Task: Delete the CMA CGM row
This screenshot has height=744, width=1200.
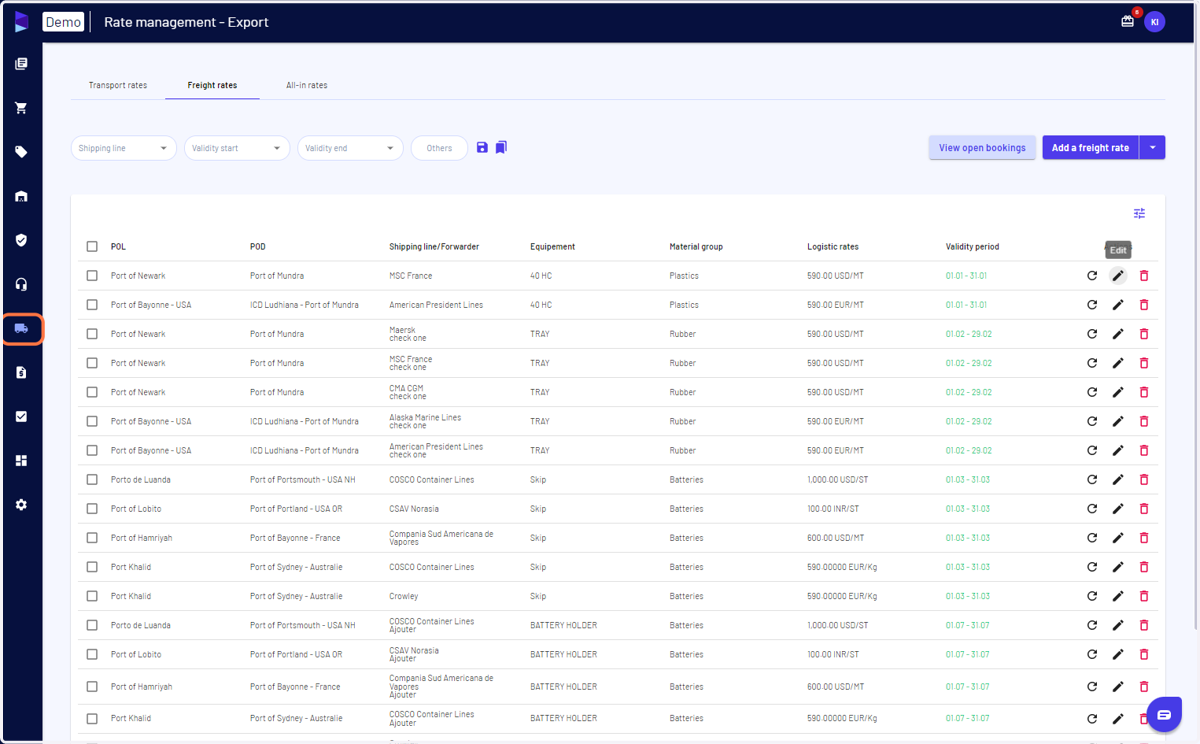Action: (x=1144, y=392)
